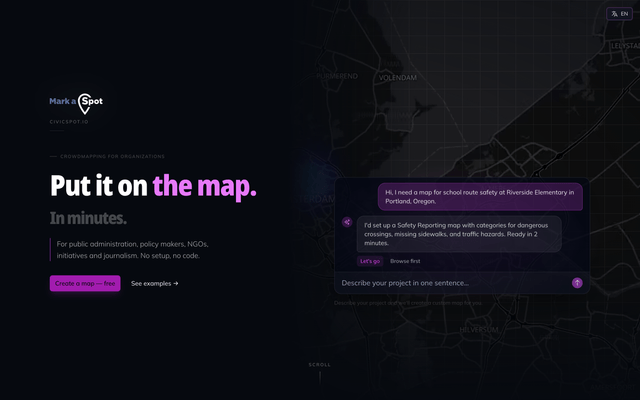Send message with the purple arrow button
Viewport: 640px width, 400px height.
tap(577, 283)
